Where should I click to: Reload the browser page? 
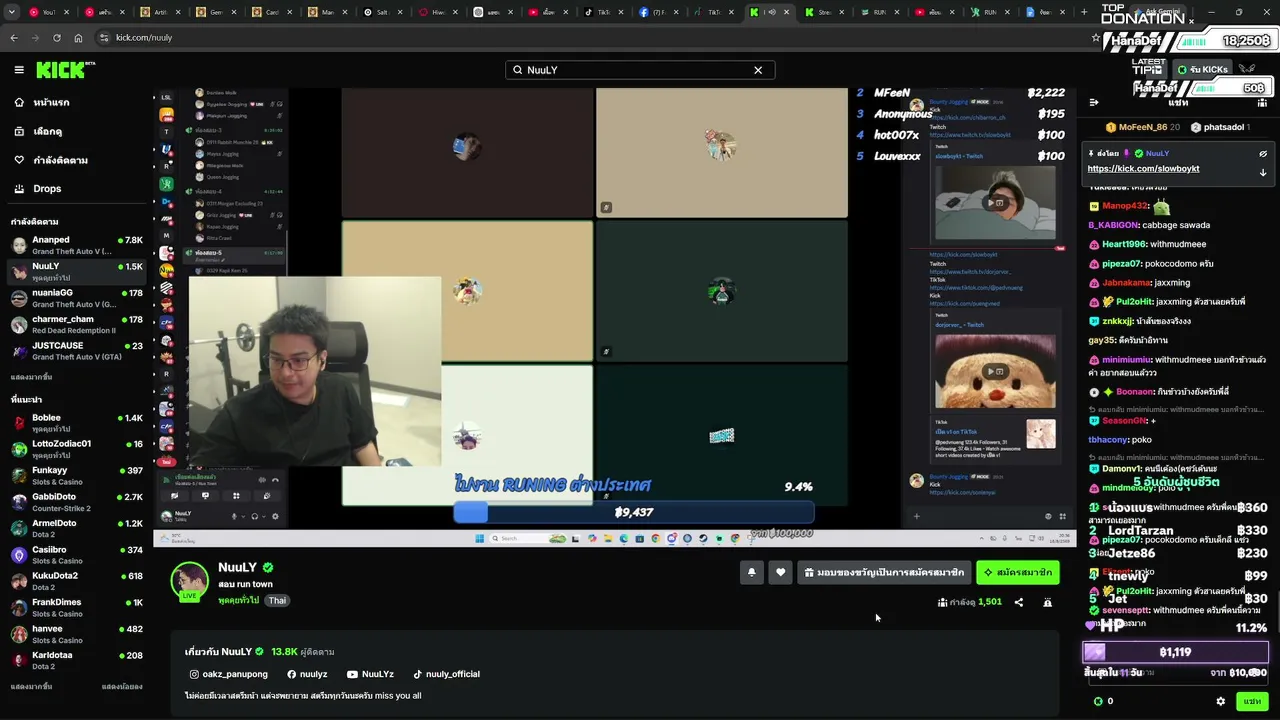tap(56, 37)
